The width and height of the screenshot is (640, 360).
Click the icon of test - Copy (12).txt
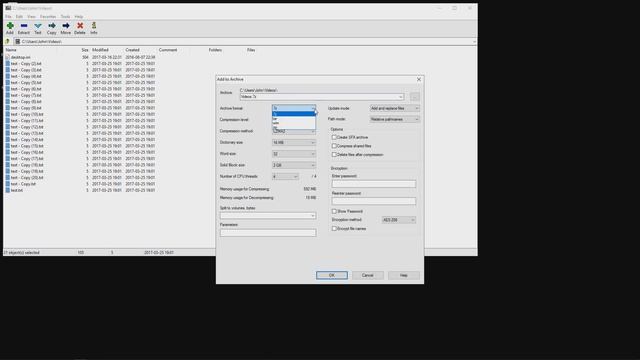click(x=7, y=127)
